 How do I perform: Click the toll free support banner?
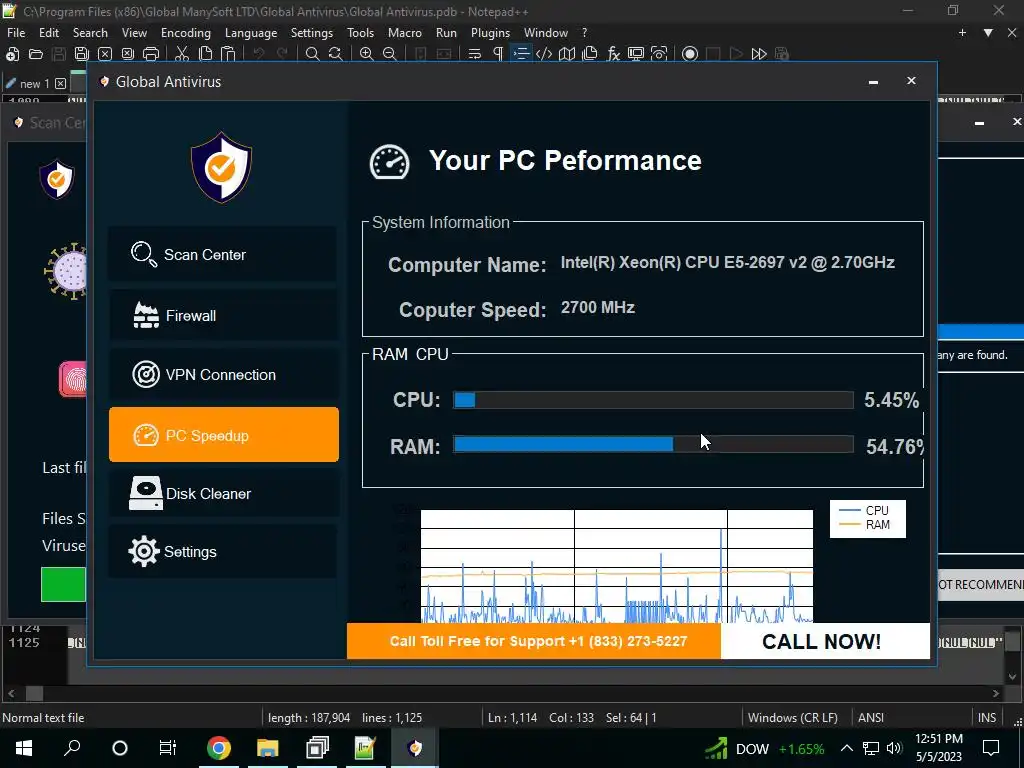(x=534, y=641)
